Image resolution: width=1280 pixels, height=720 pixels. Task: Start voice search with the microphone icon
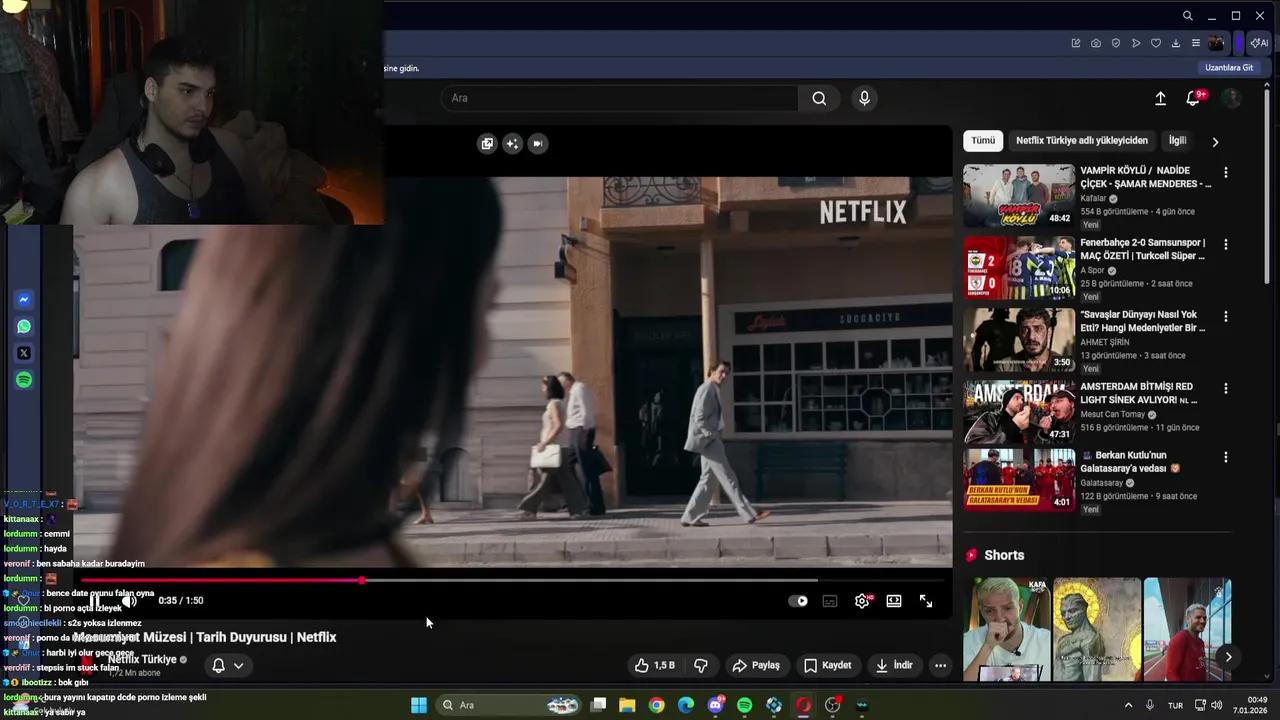pyautogui.click(x=864, y=98)
